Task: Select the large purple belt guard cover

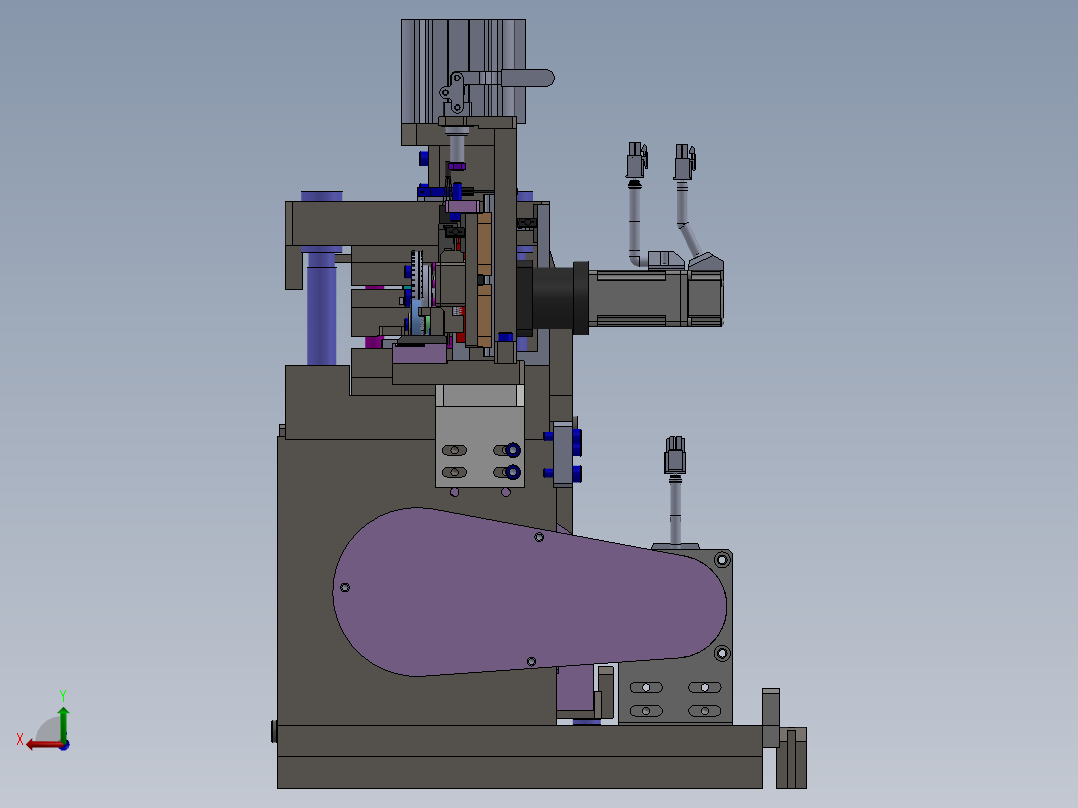Action: click(x=529, y=593)
